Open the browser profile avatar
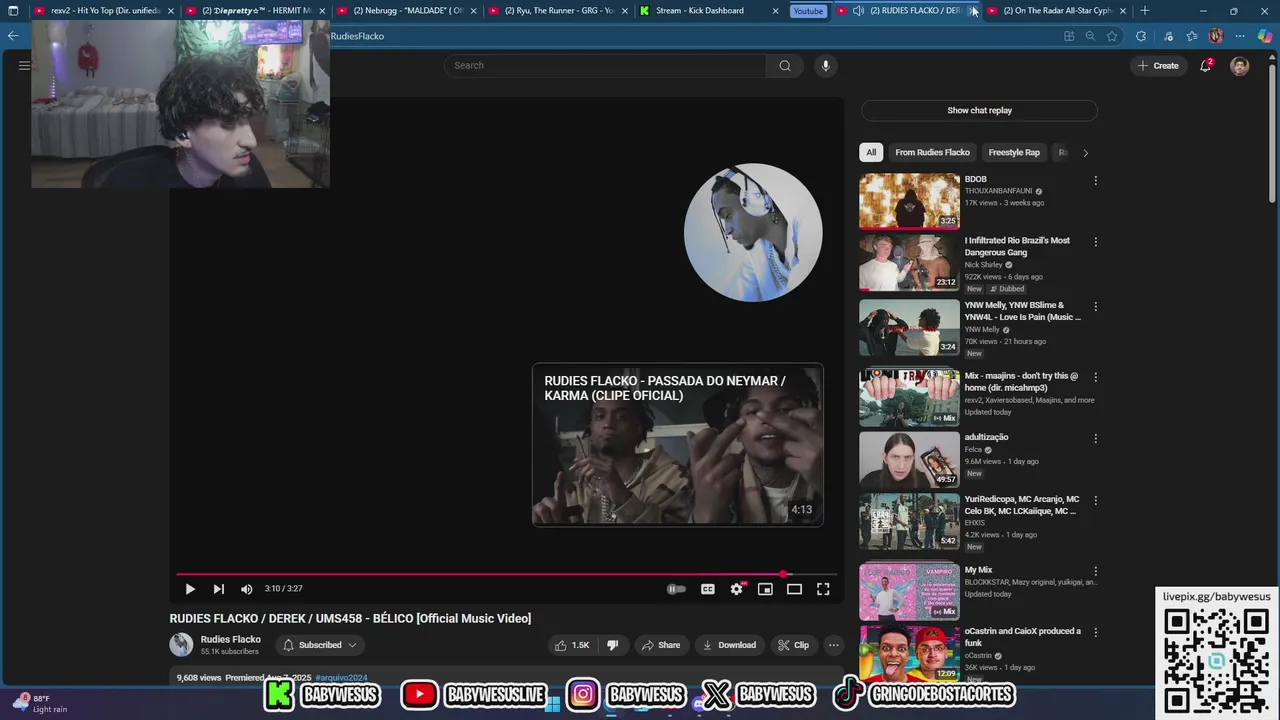 coord(1216,36)
